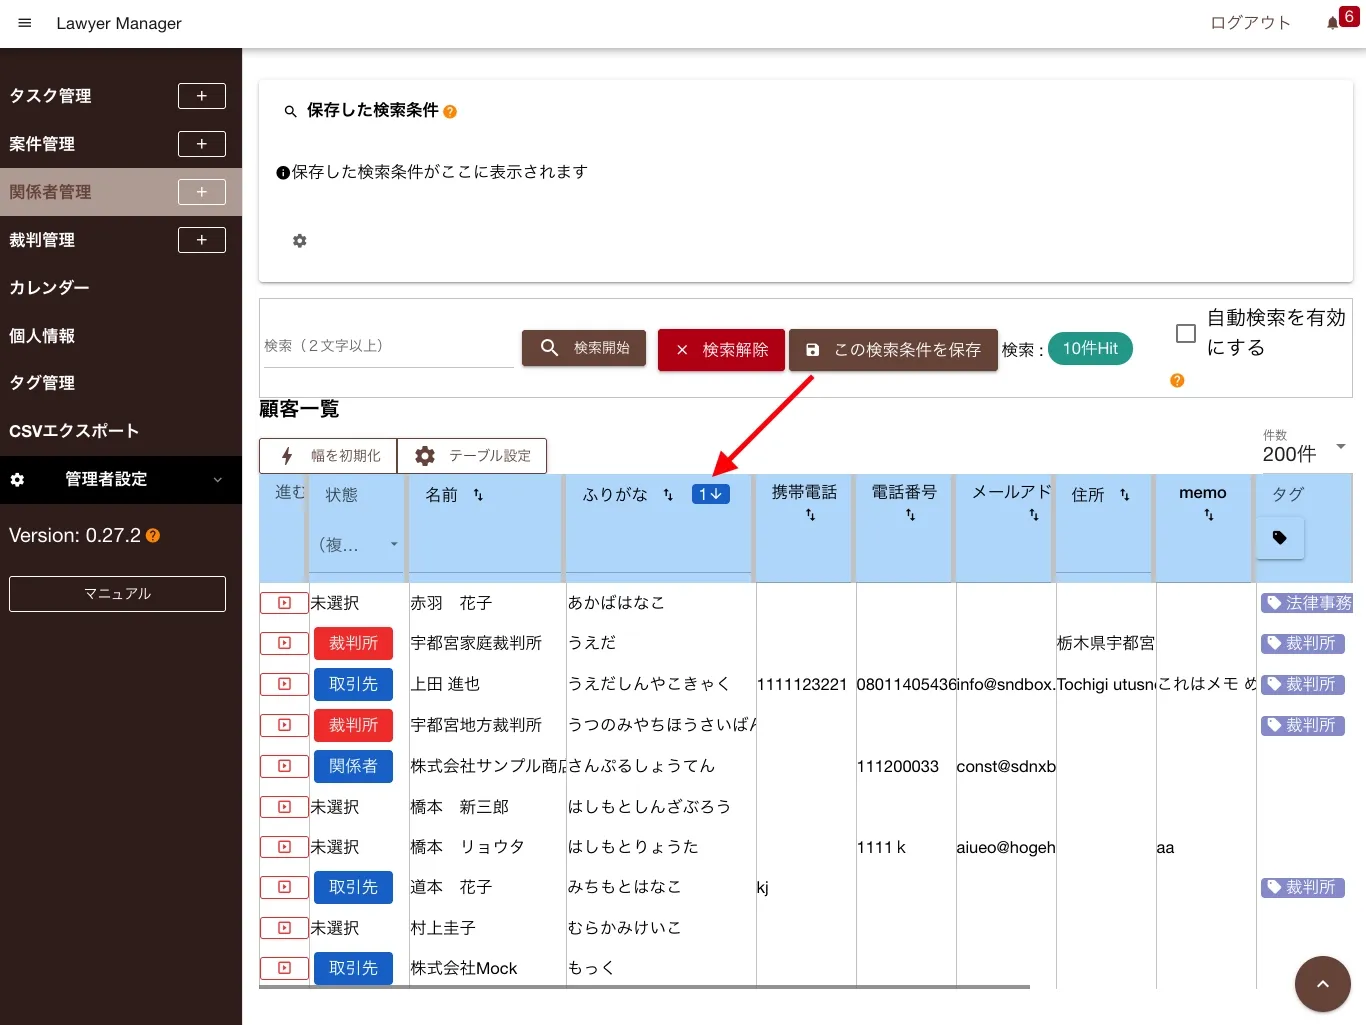The height and width of the screenshot is (1025, 1366).
Task: Click the tag filter icon under タグ header
Action: point(1280,538)
